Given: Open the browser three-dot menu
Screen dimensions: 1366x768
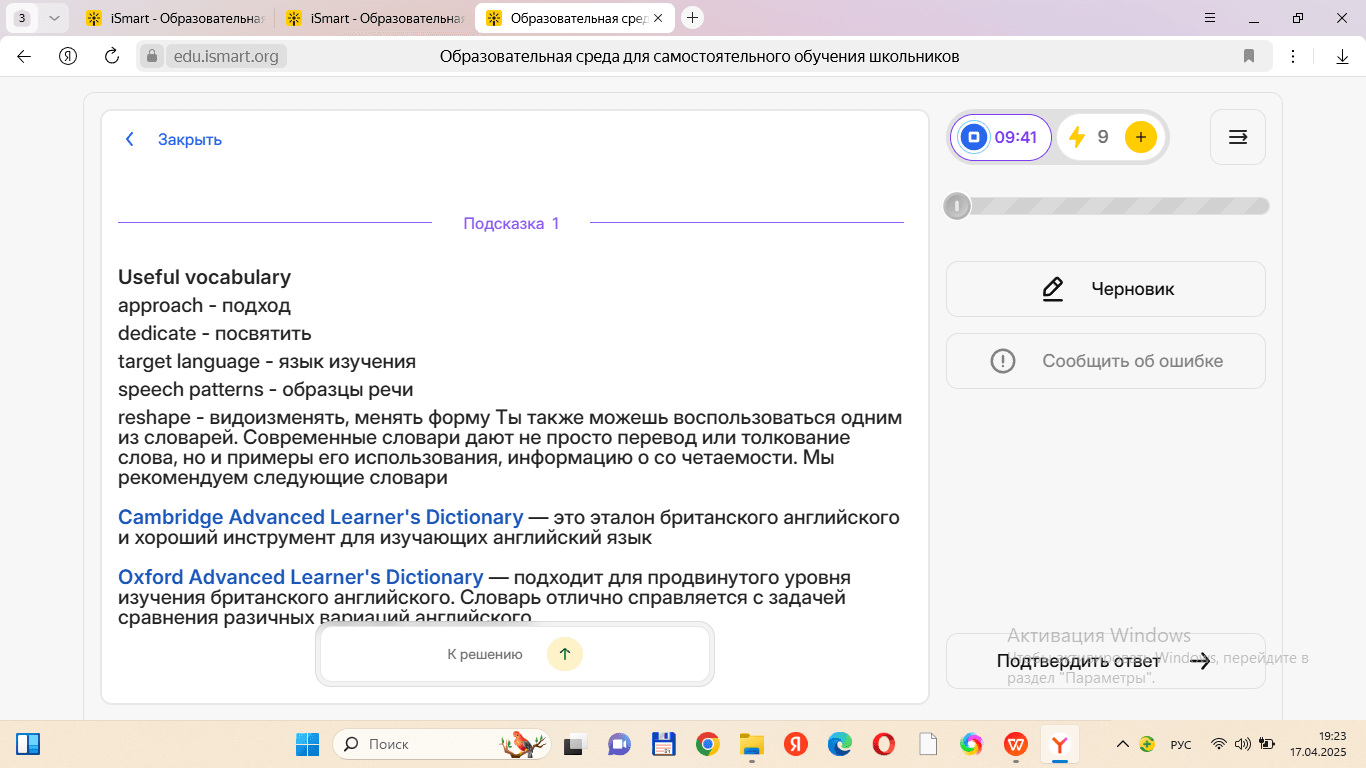Looking at the screenshot, I should [1293, 56].
